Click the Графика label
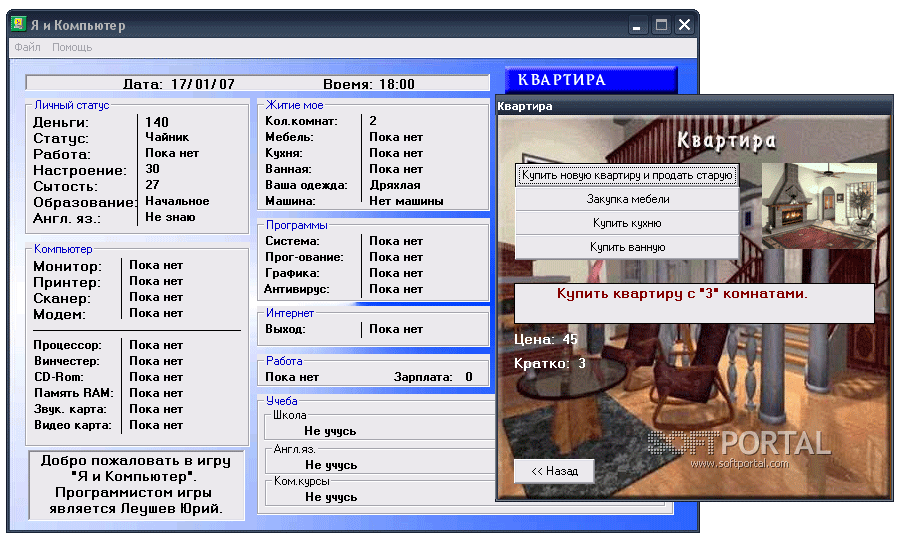This screenshot has height=541, width=905. click(x=292, y=274)
